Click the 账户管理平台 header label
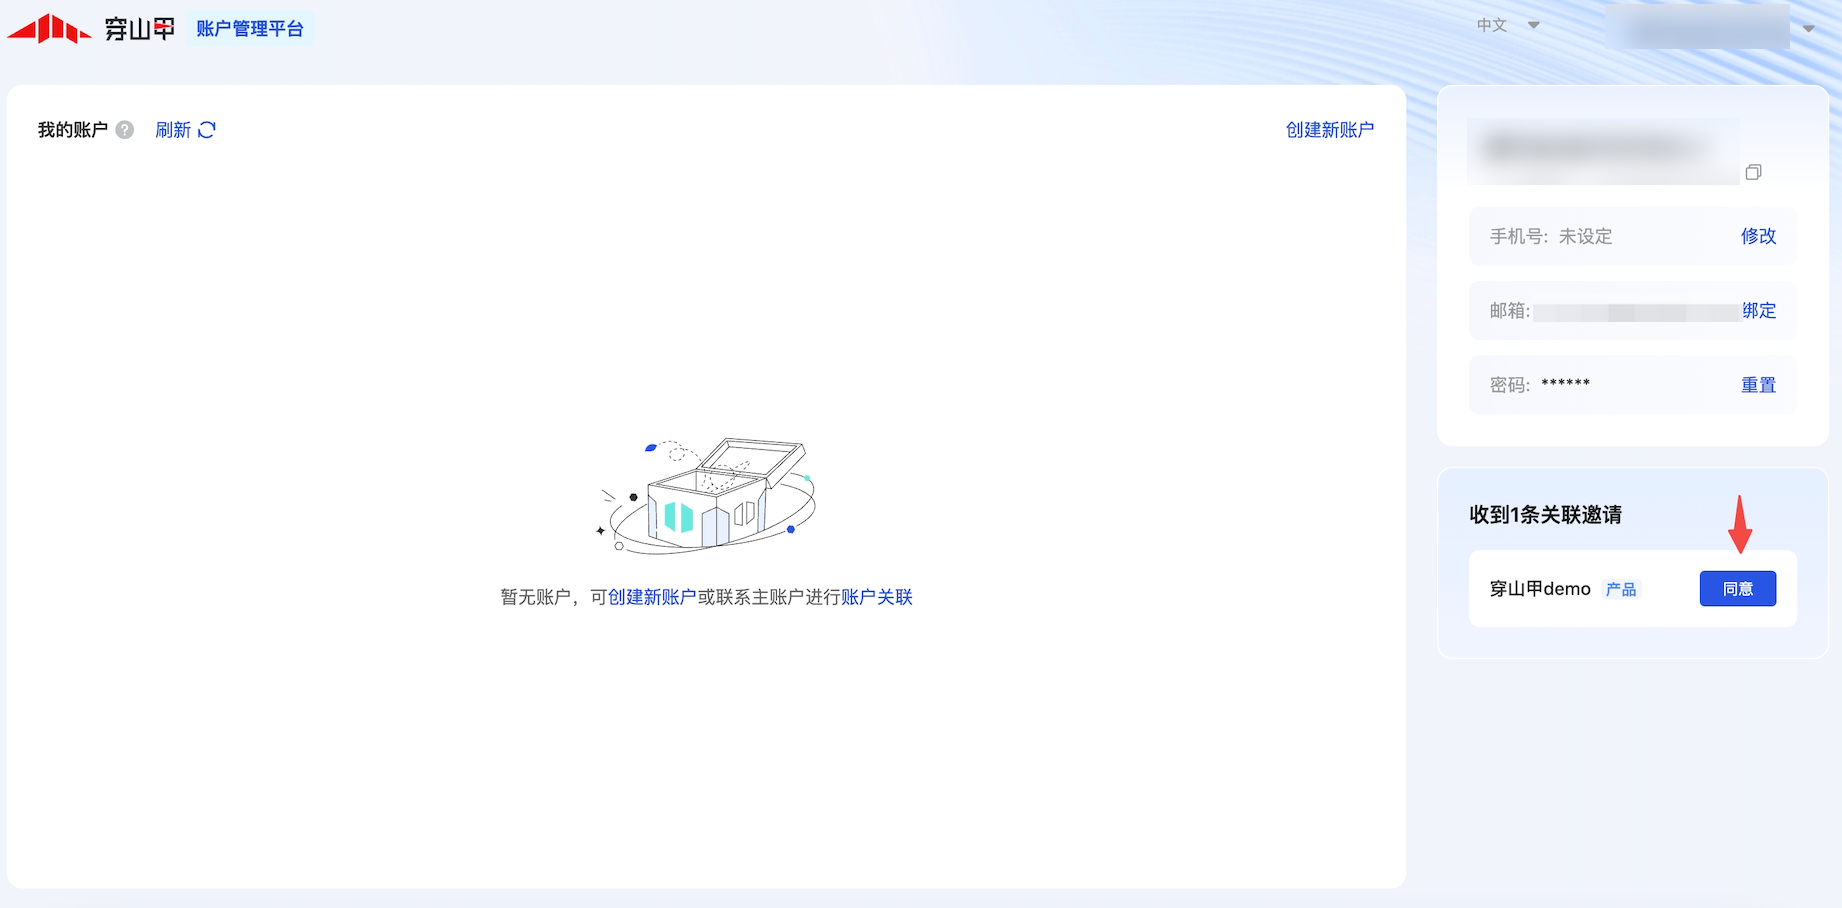 (x=250, y=29)
